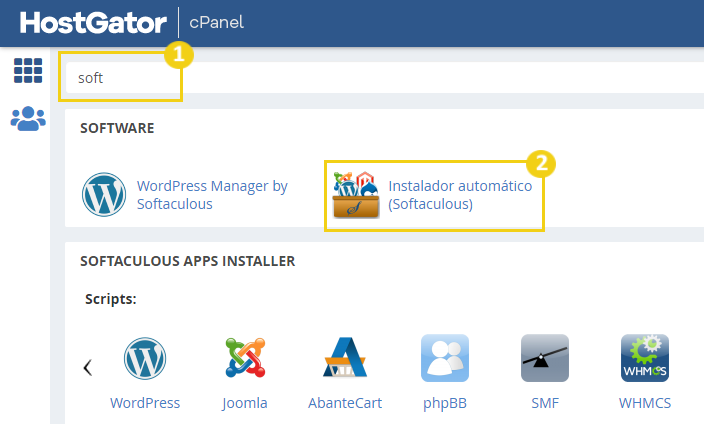Click the SOFTACULOUS APPS INSTALLER heading

[188, 261]
